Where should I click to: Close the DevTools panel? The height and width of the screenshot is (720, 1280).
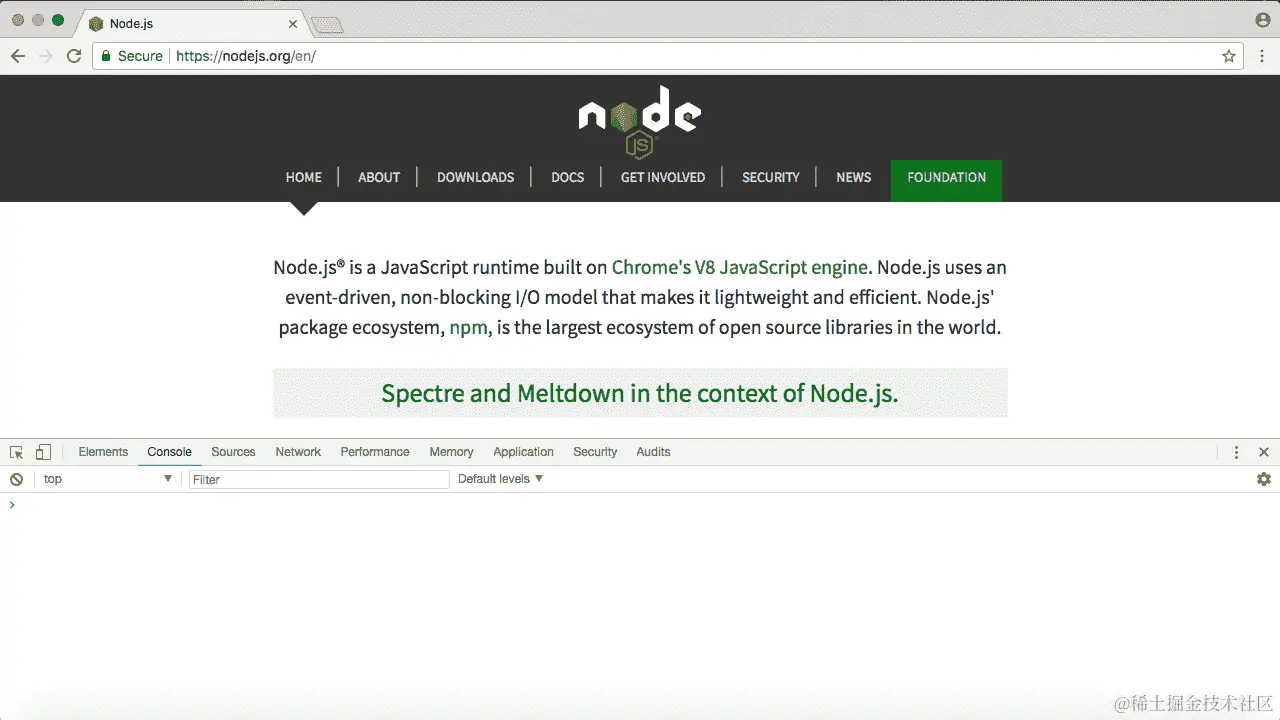tap(1264, 452)
